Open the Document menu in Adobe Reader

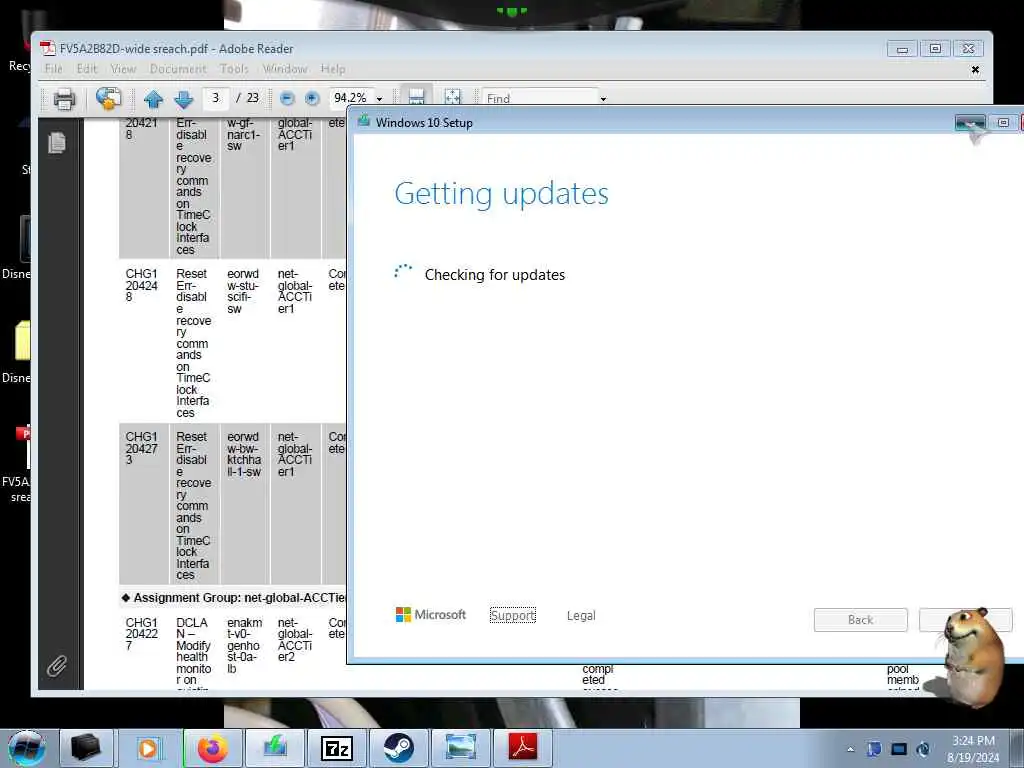tap(178, 69)
